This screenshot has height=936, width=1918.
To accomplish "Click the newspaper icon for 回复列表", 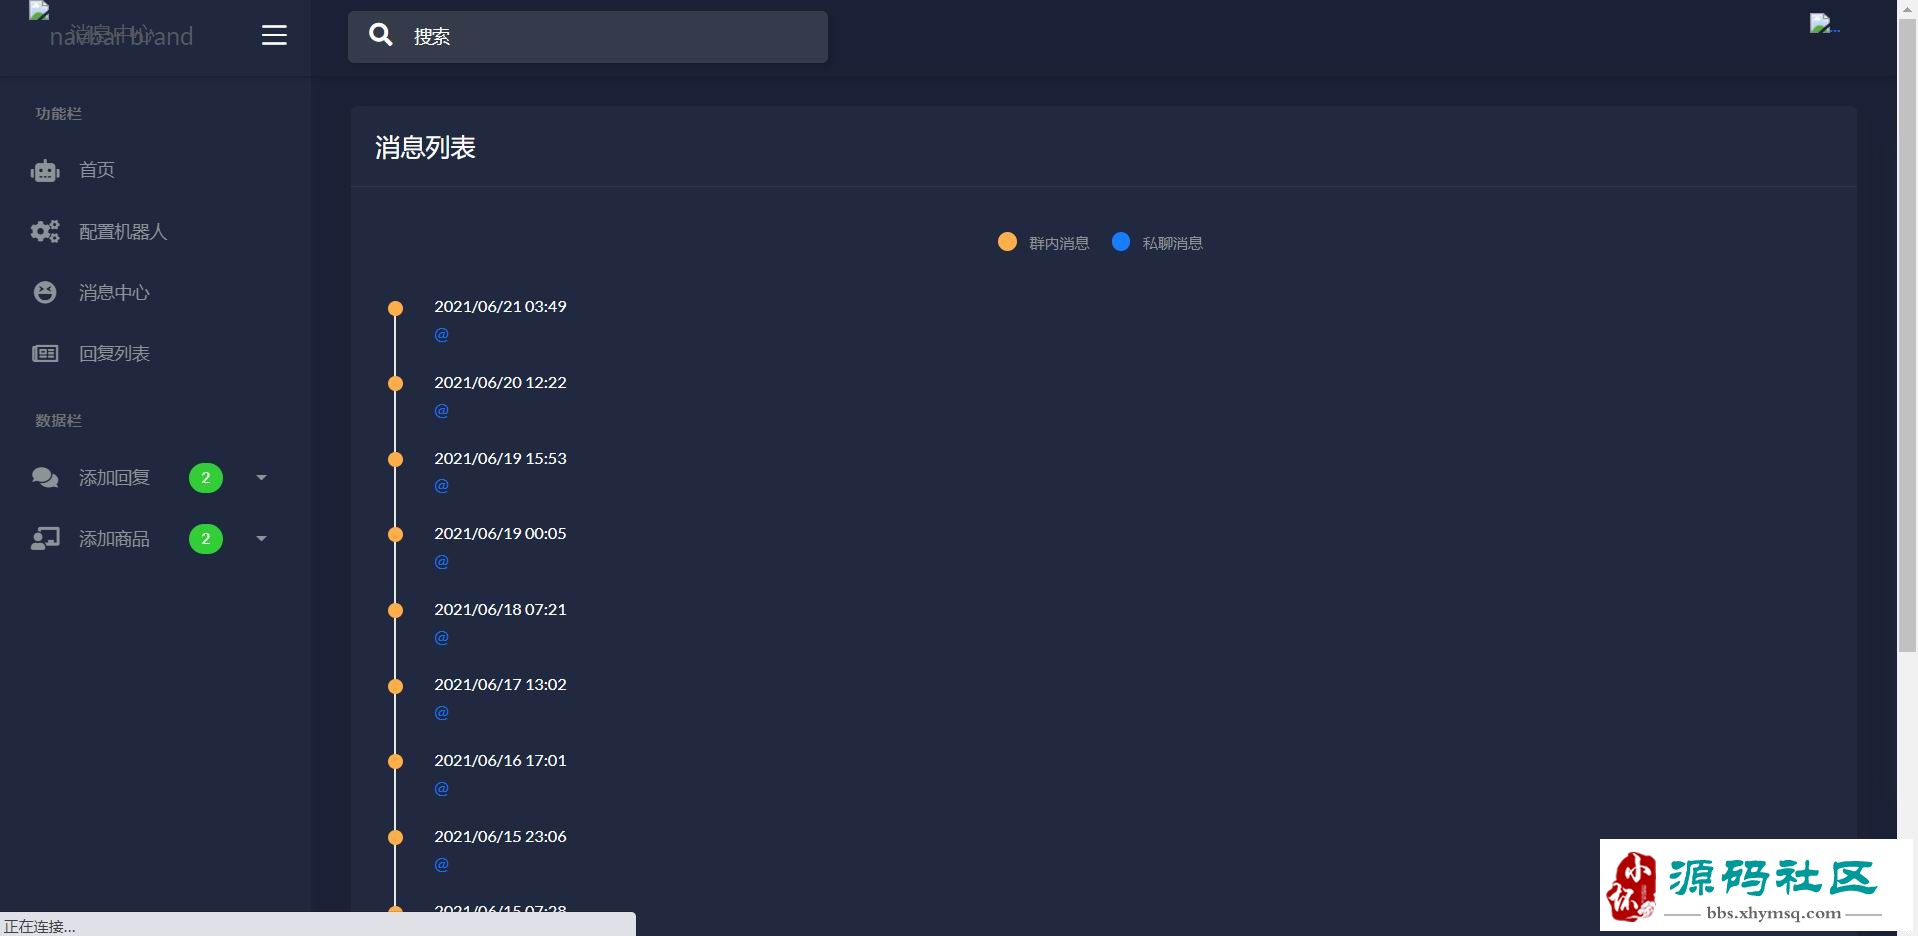I will [45, 354].
